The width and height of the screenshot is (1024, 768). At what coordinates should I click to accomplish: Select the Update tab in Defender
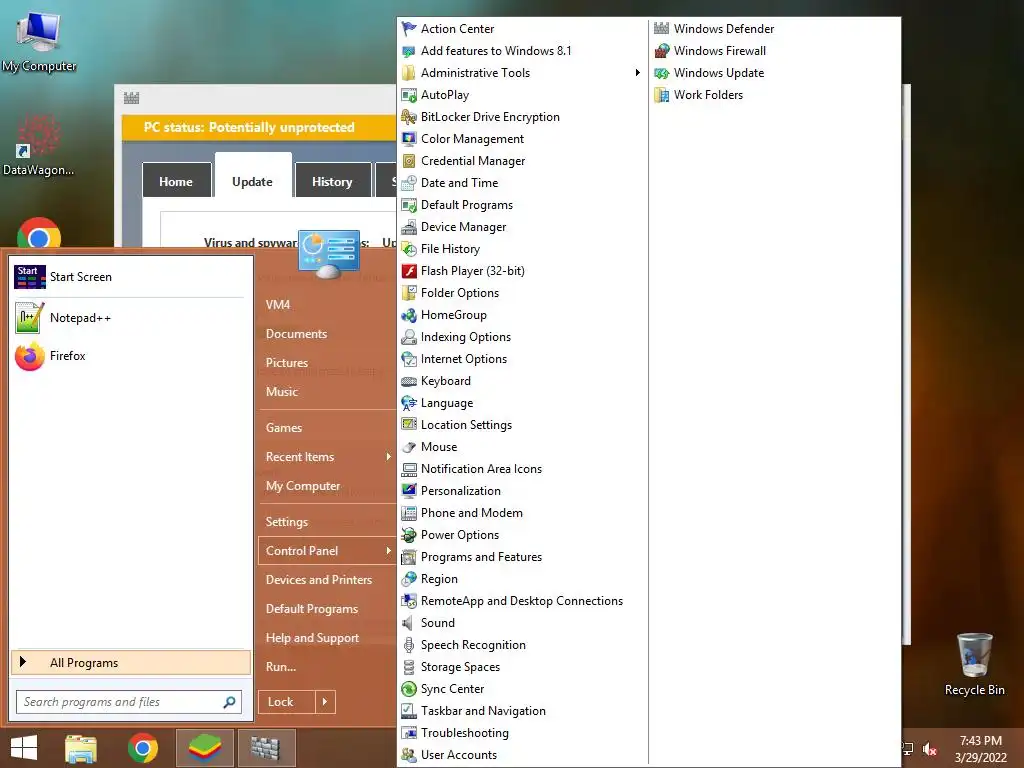tap(253, 178)
